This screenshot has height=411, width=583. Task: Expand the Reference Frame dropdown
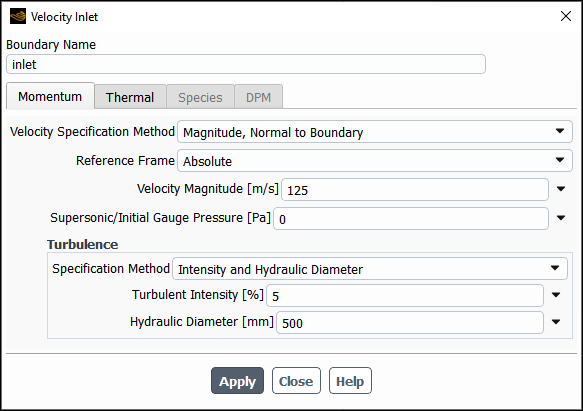click(x=375, y=161)
